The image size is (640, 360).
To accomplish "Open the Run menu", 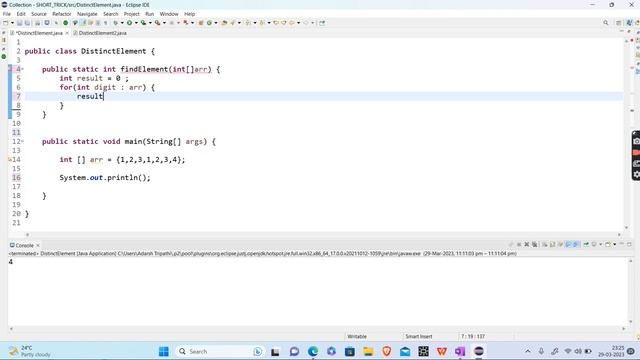I will pyautogui.click(x=149, y=14).
